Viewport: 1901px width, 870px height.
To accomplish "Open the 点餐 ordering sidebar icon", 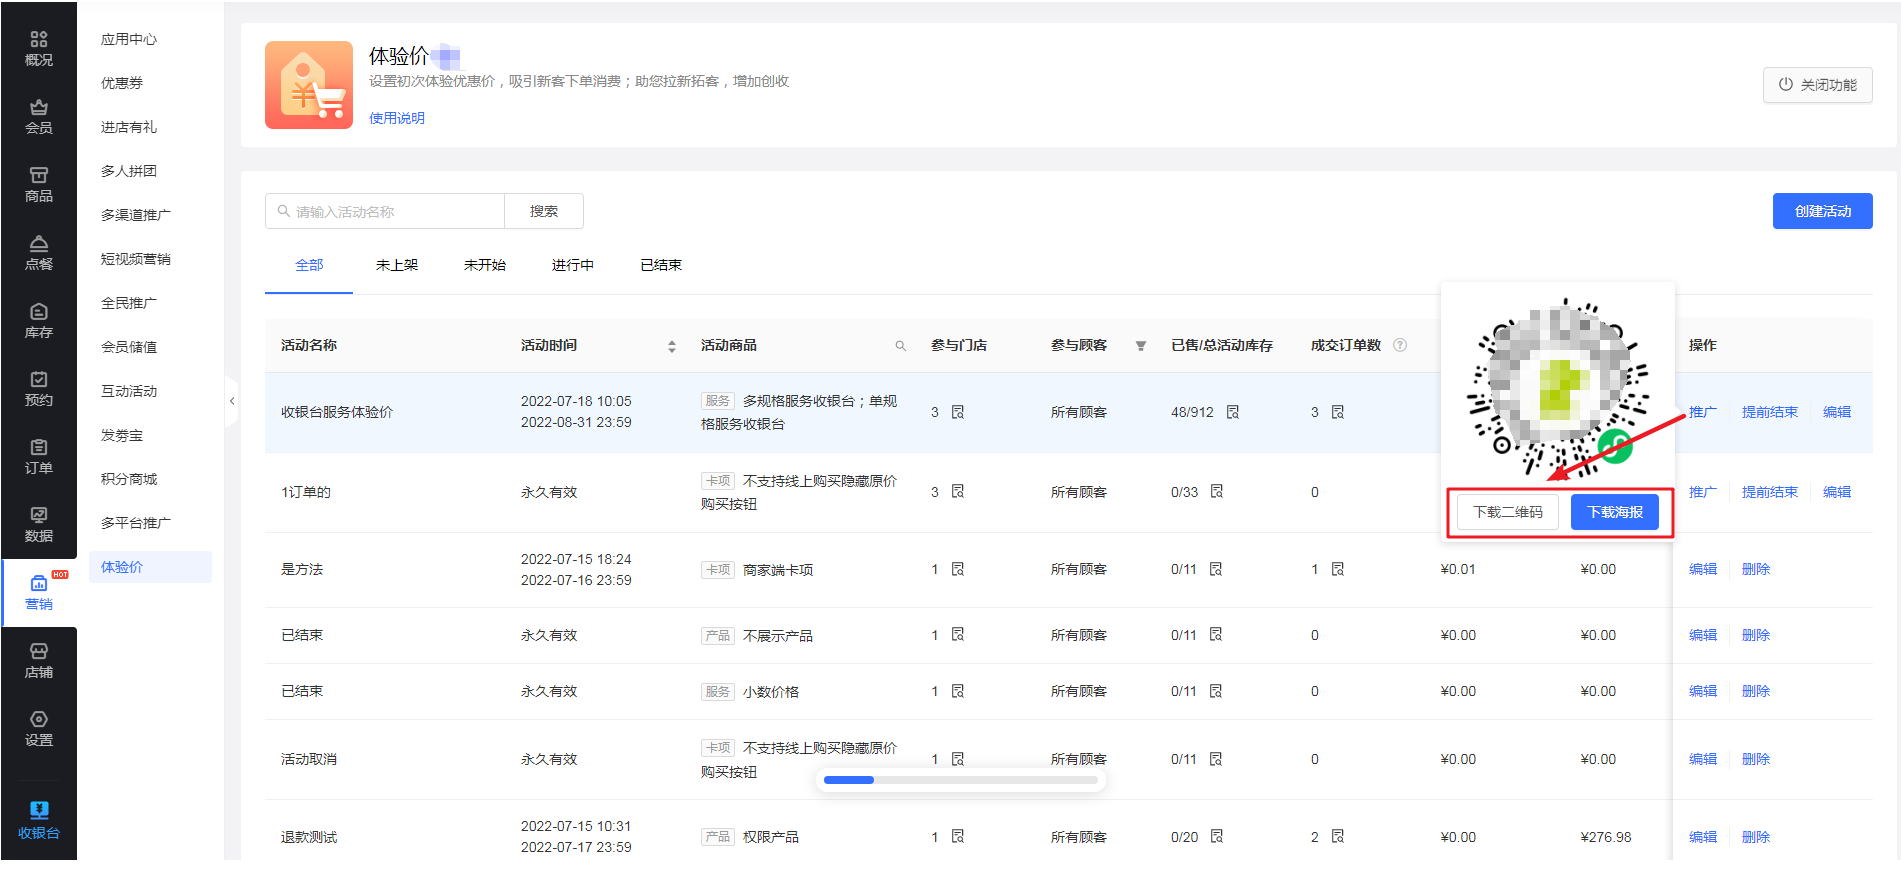I will (x=39, y=252).
